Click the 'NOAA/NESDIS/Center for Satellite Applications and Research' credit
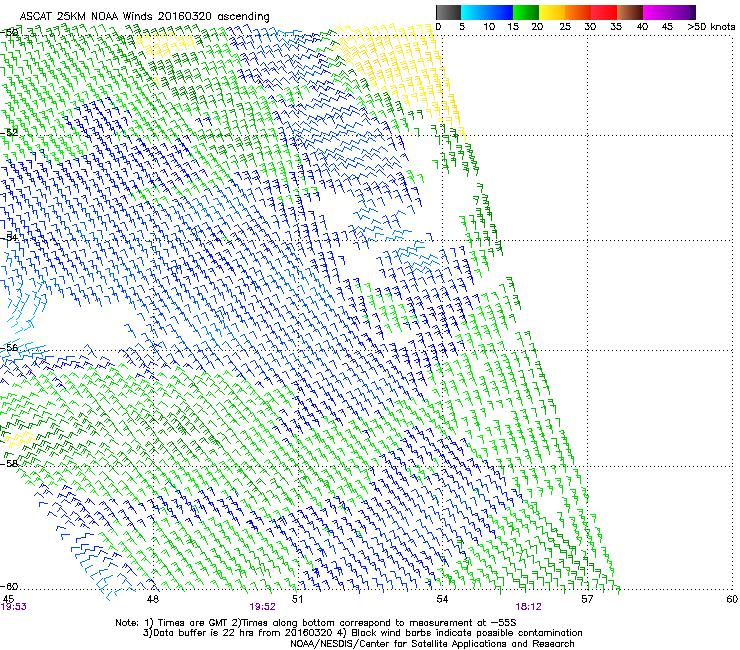The width and height of the screenshot is (740, 650). (x=432, y=644)
